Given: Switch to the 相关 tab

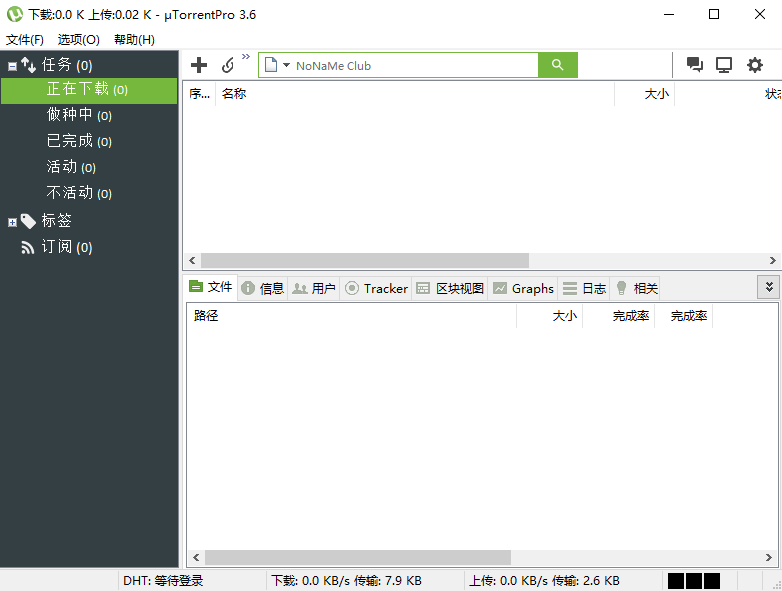Looking at the screenshot, I should tap(635, 288).
